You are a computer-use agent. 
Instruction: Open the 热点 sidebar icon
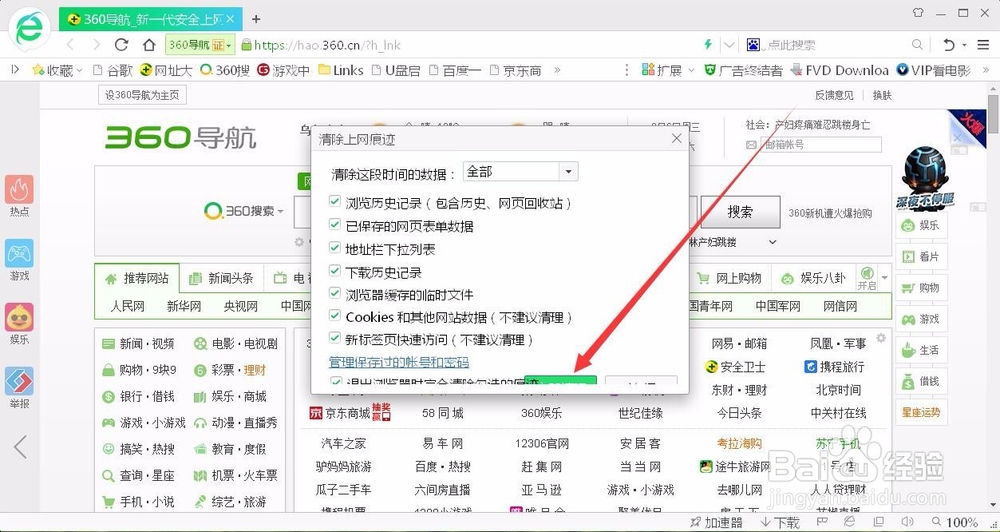(19, 189)
